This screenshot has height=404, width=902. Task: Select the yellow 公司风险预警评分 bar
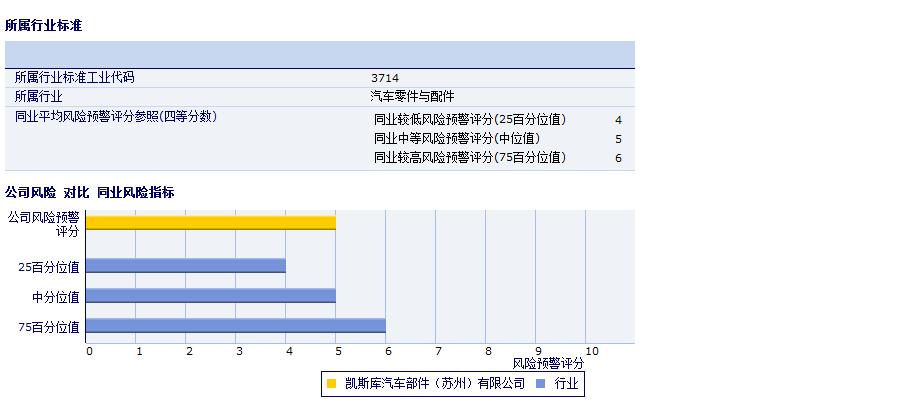pos(210,223)
